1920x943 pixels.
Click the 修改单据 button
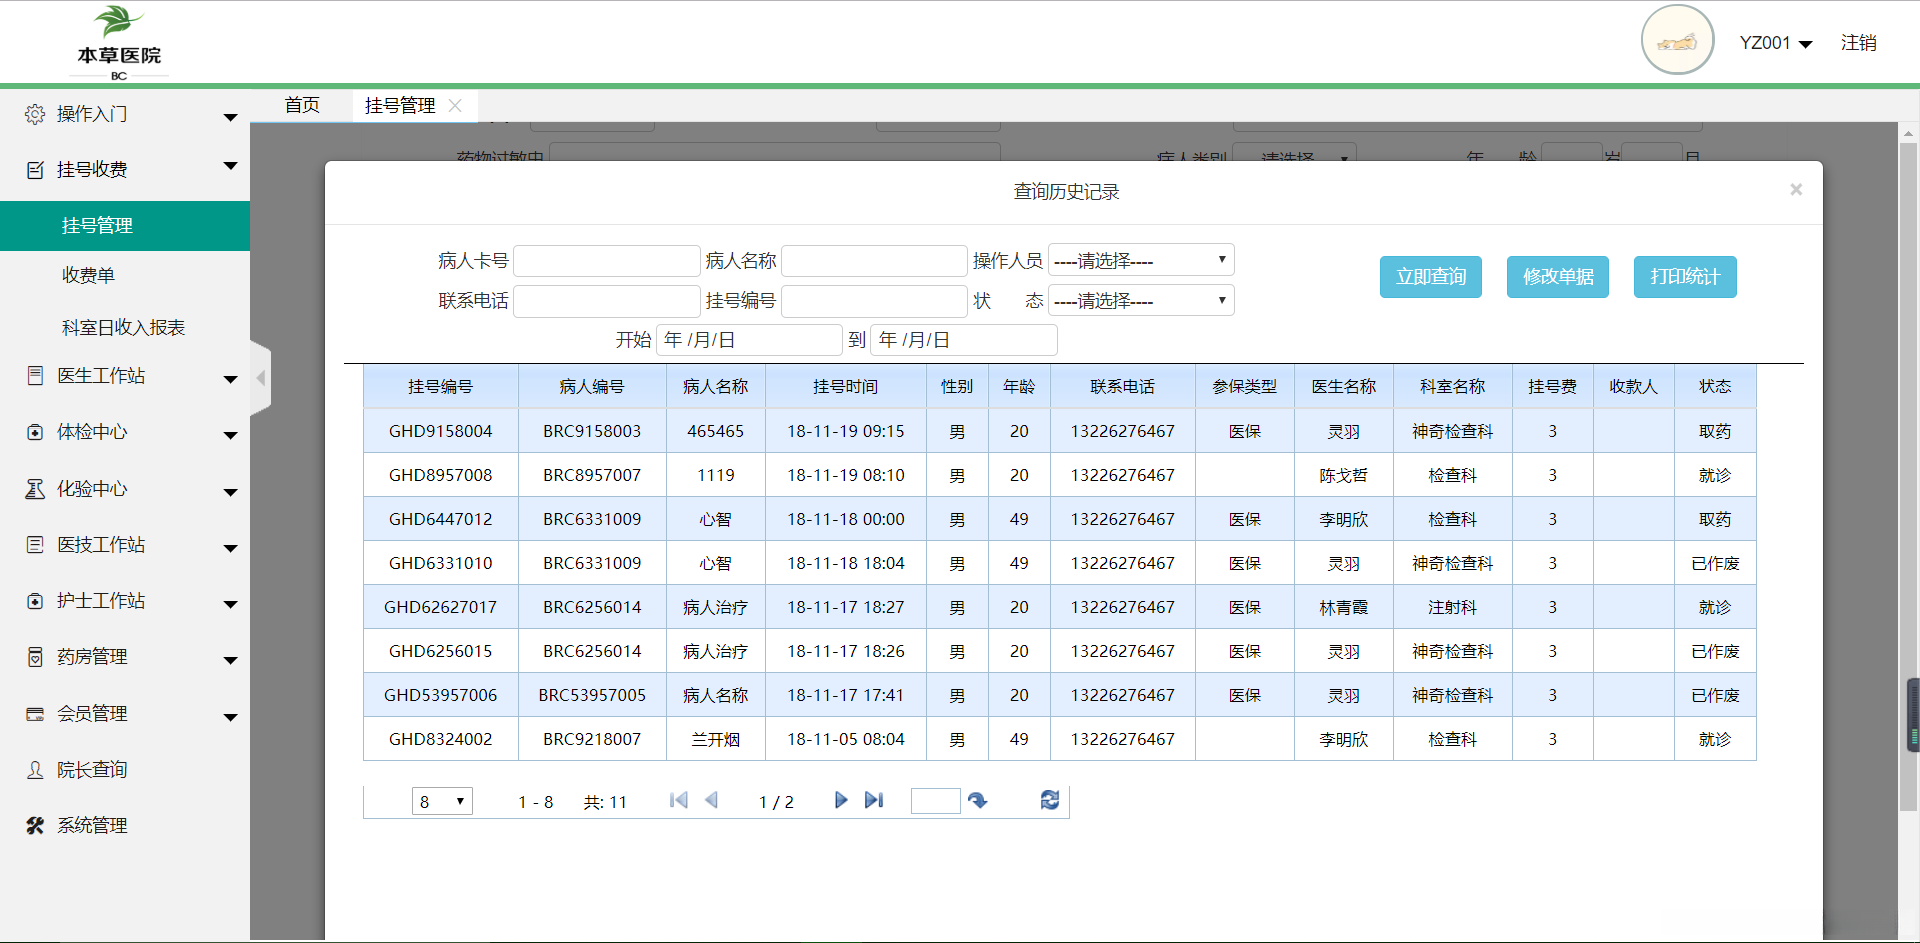pos(1557,277)
